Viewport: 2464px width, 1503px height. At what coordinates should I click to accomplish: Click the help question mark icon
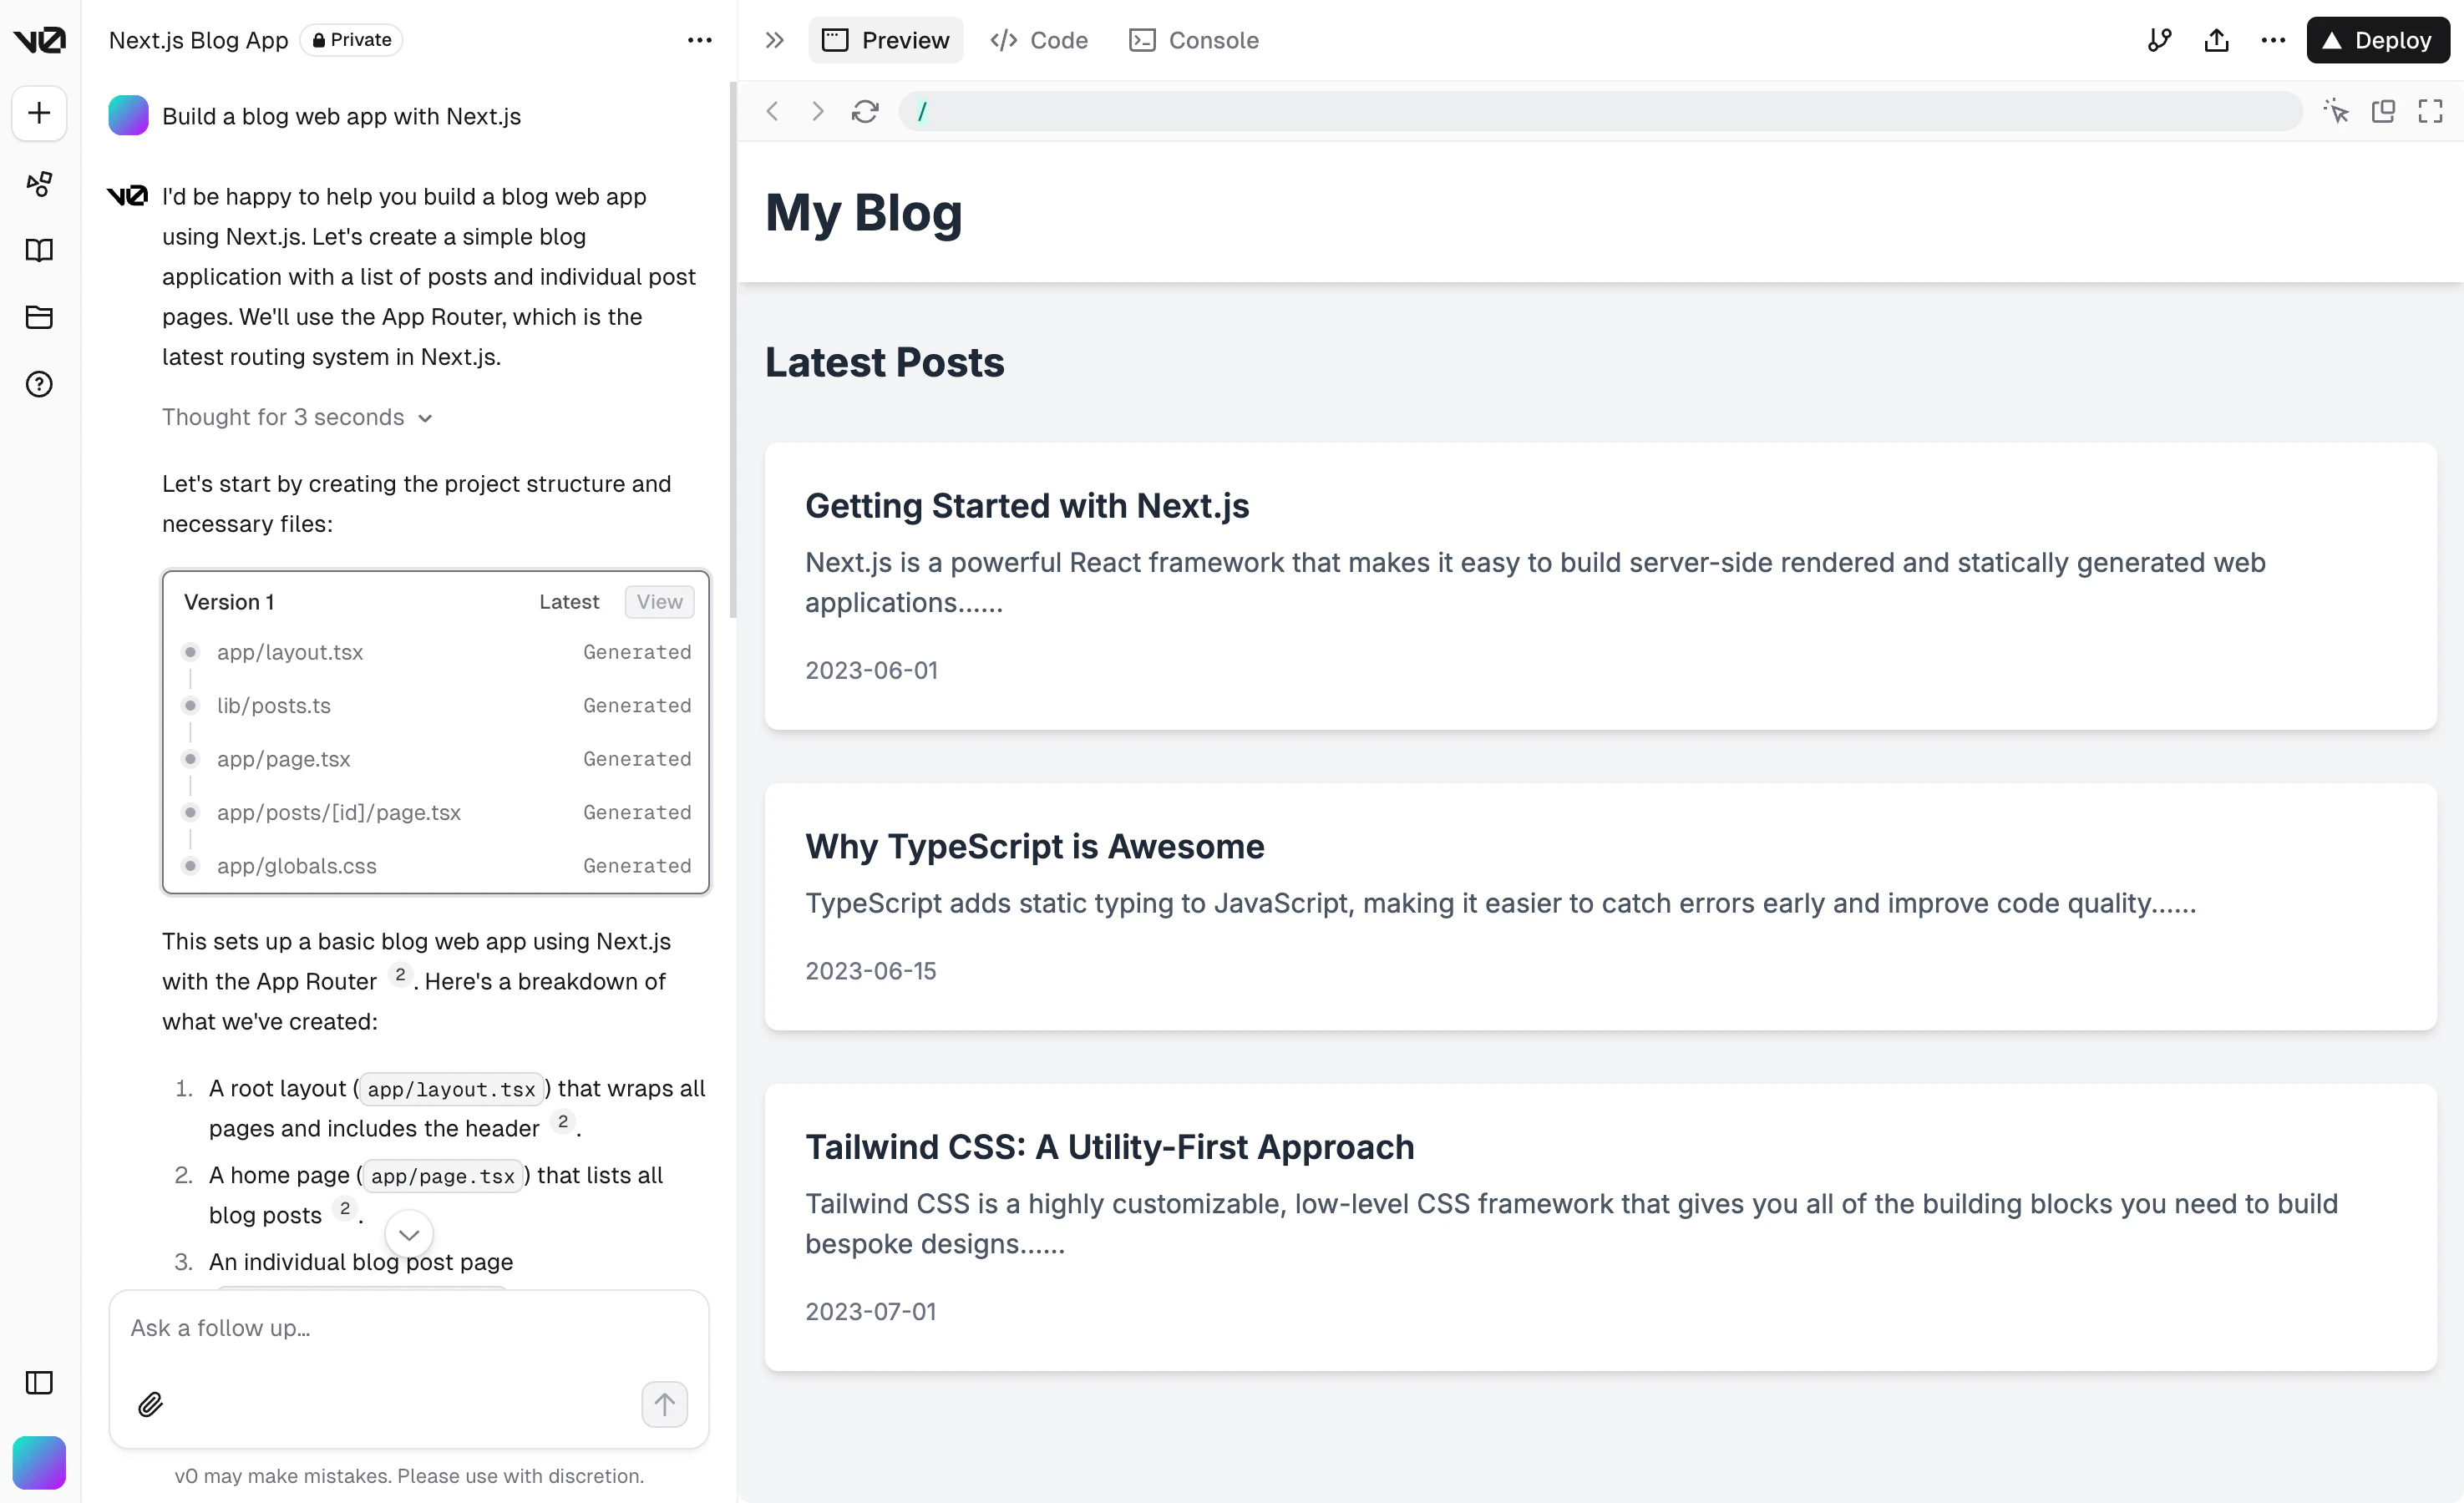39,384
